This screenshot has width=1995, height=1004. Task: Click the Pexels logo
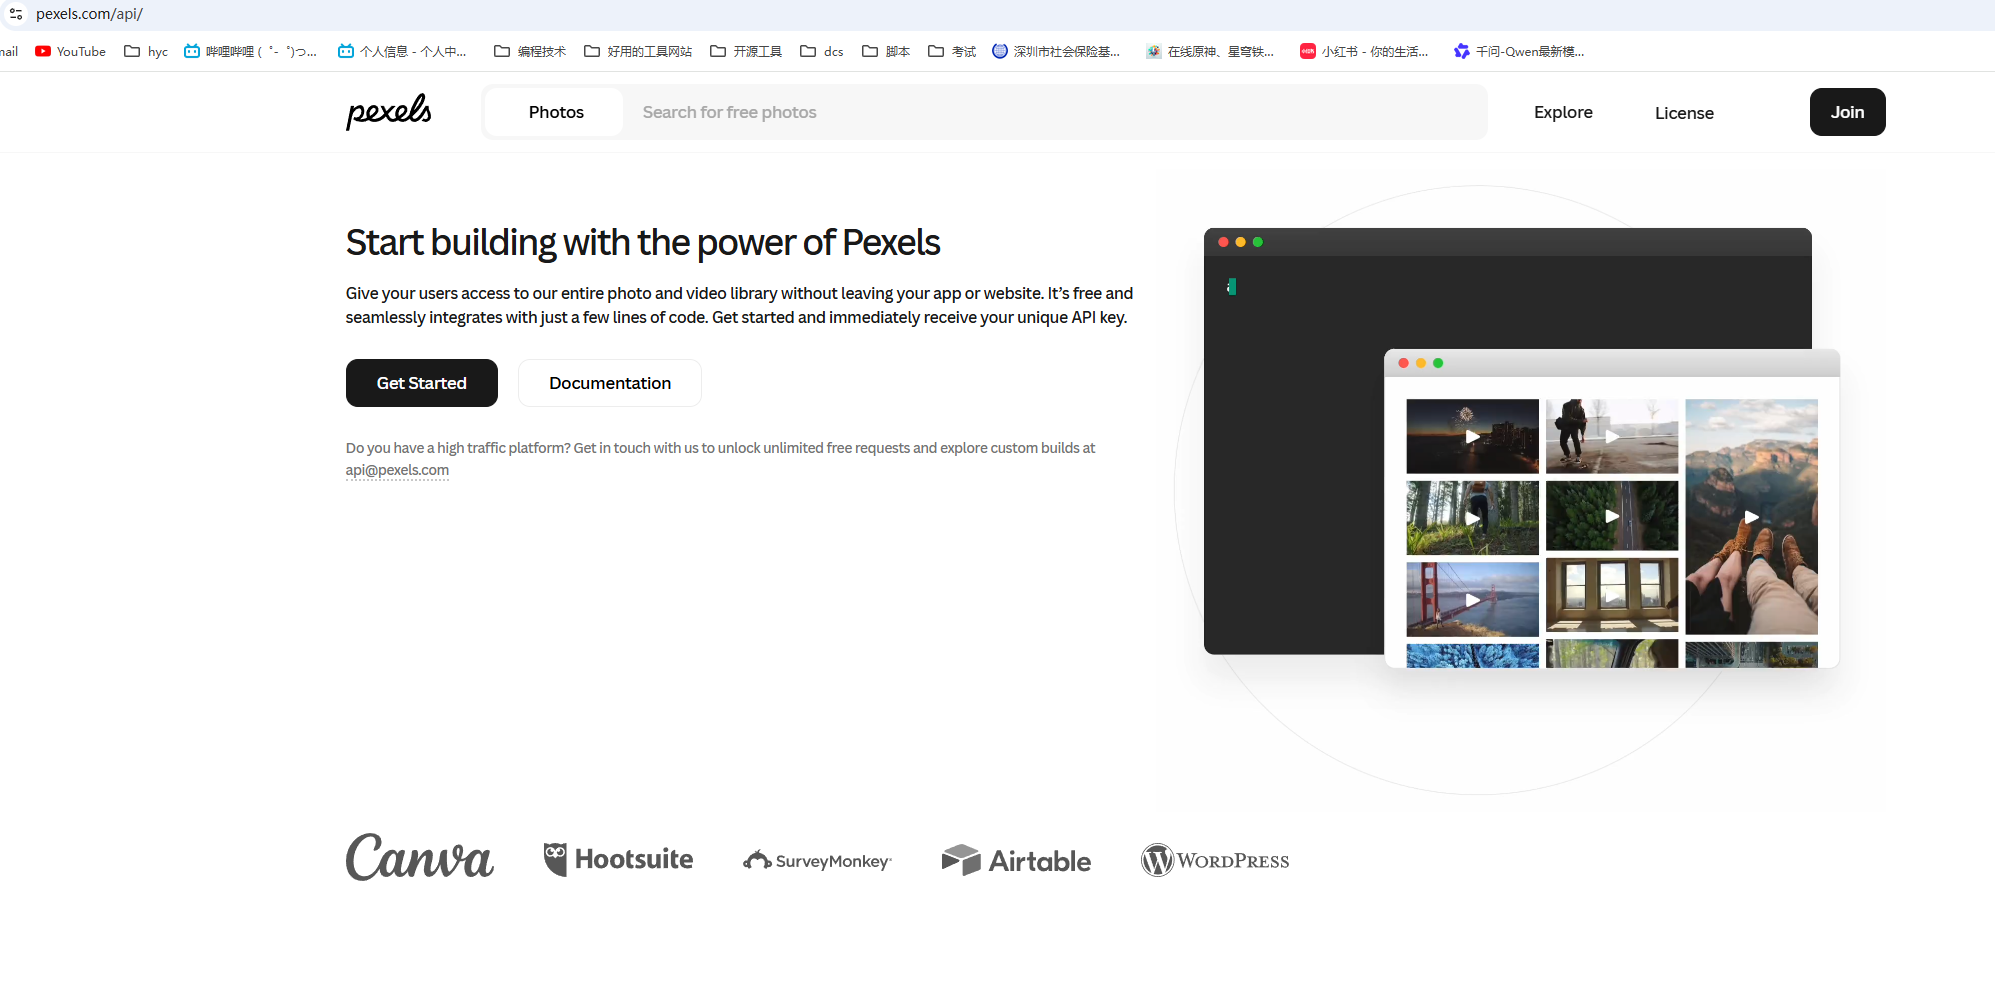coord(389,112)
